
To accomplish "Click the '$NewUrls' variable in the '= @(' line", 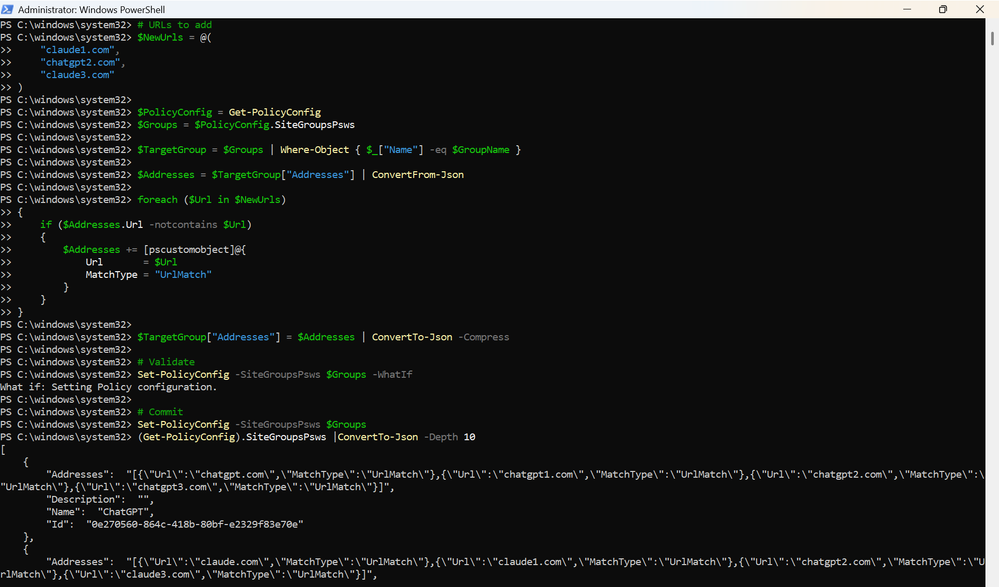I will point(160,38).
